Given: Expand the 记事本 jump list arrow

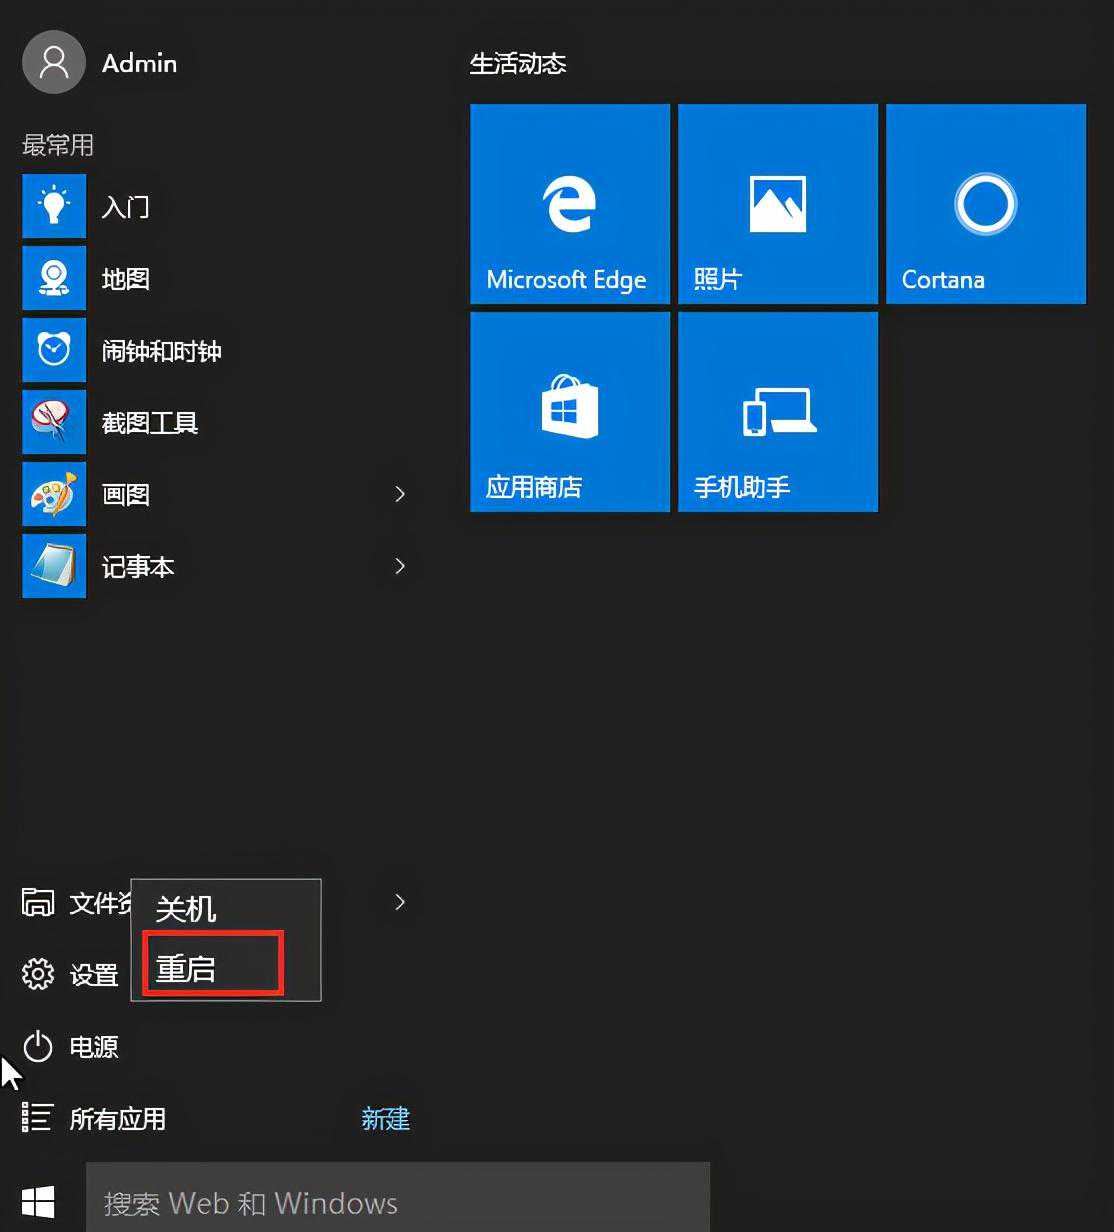Looking at the screenshot, I should [x=400, y=566].
